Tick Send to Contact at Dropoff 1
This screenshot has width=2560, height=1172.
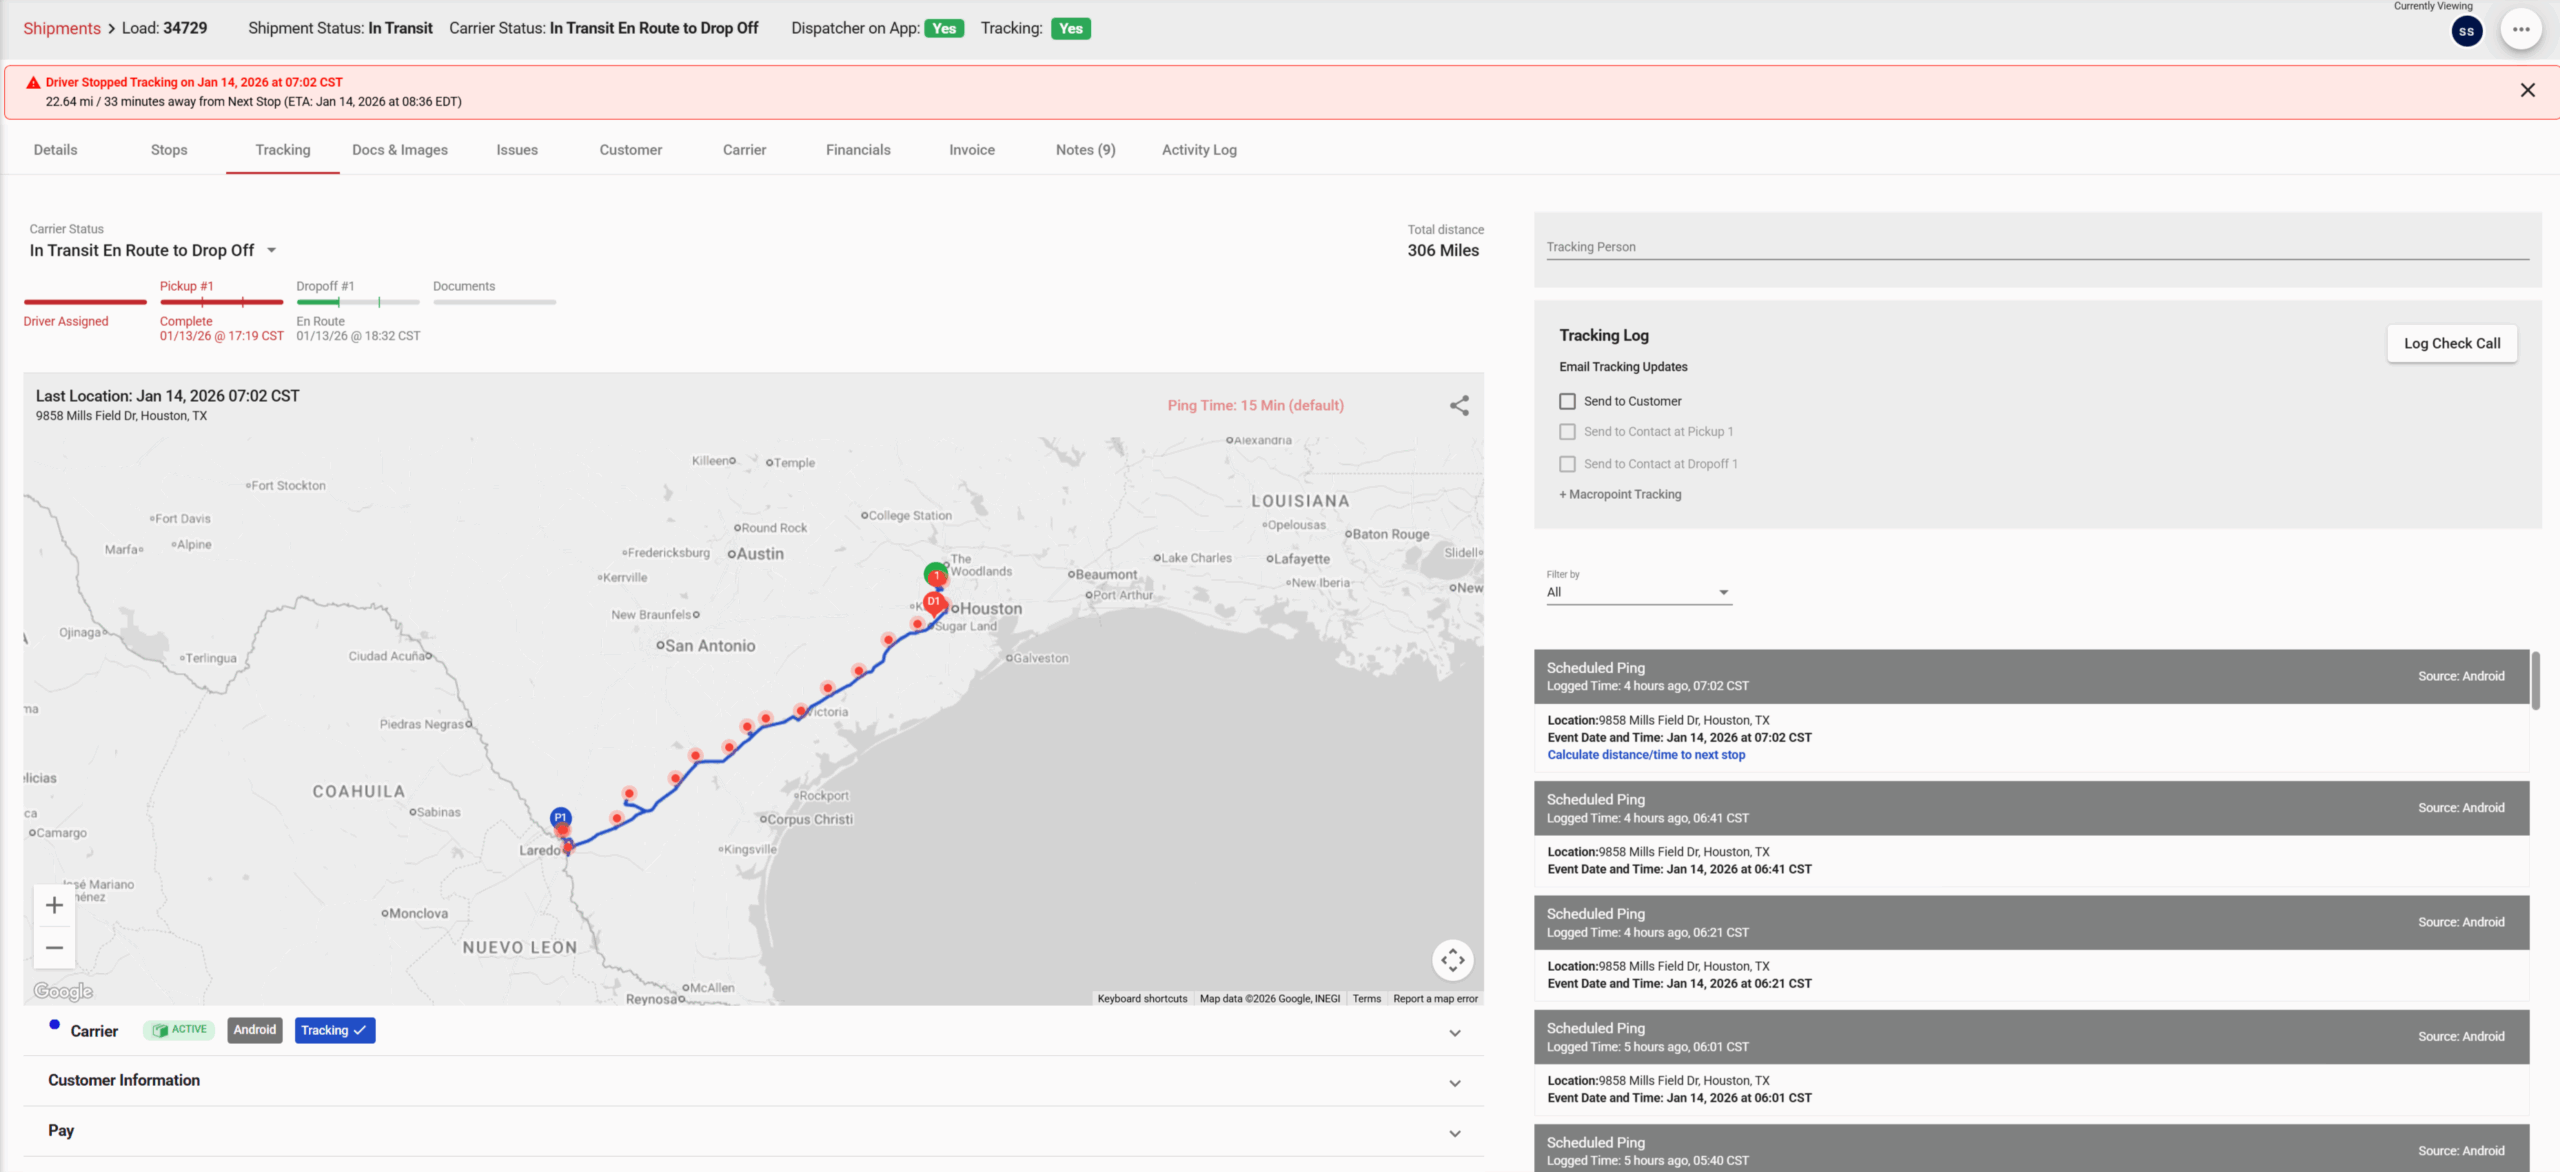[1567, 464]
